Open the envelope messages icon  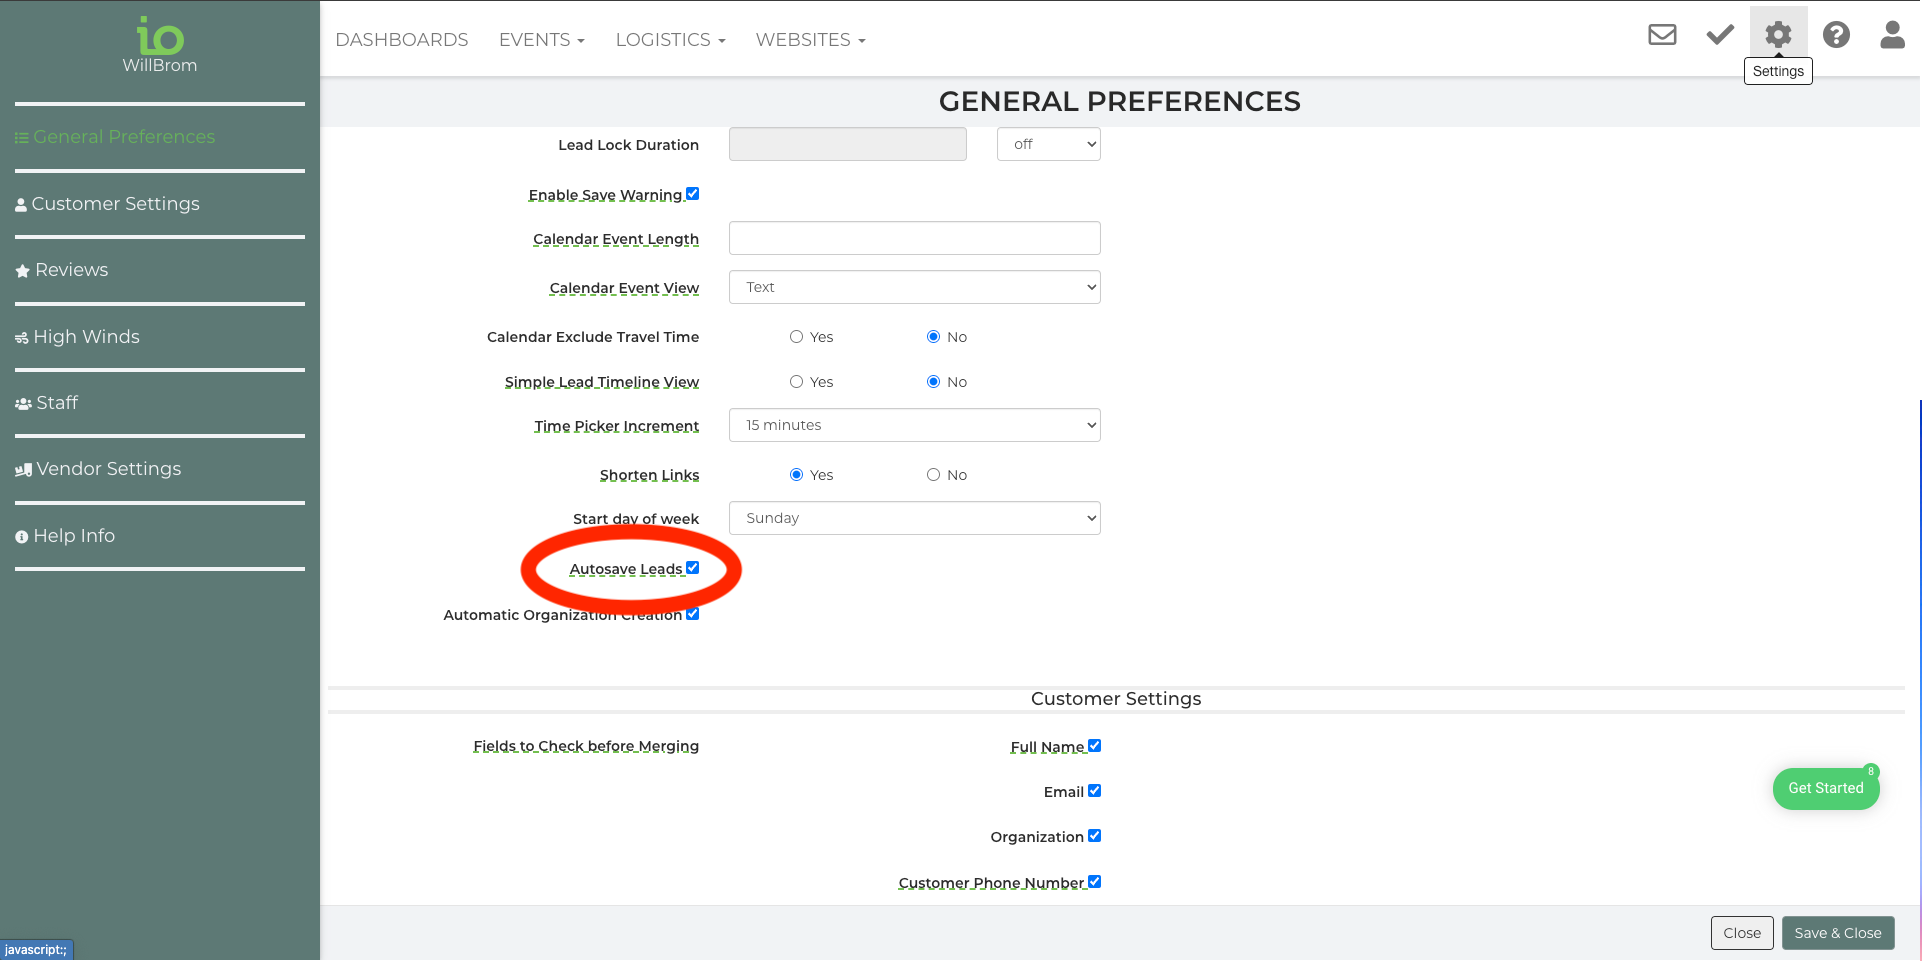(x=1662, y=35)
